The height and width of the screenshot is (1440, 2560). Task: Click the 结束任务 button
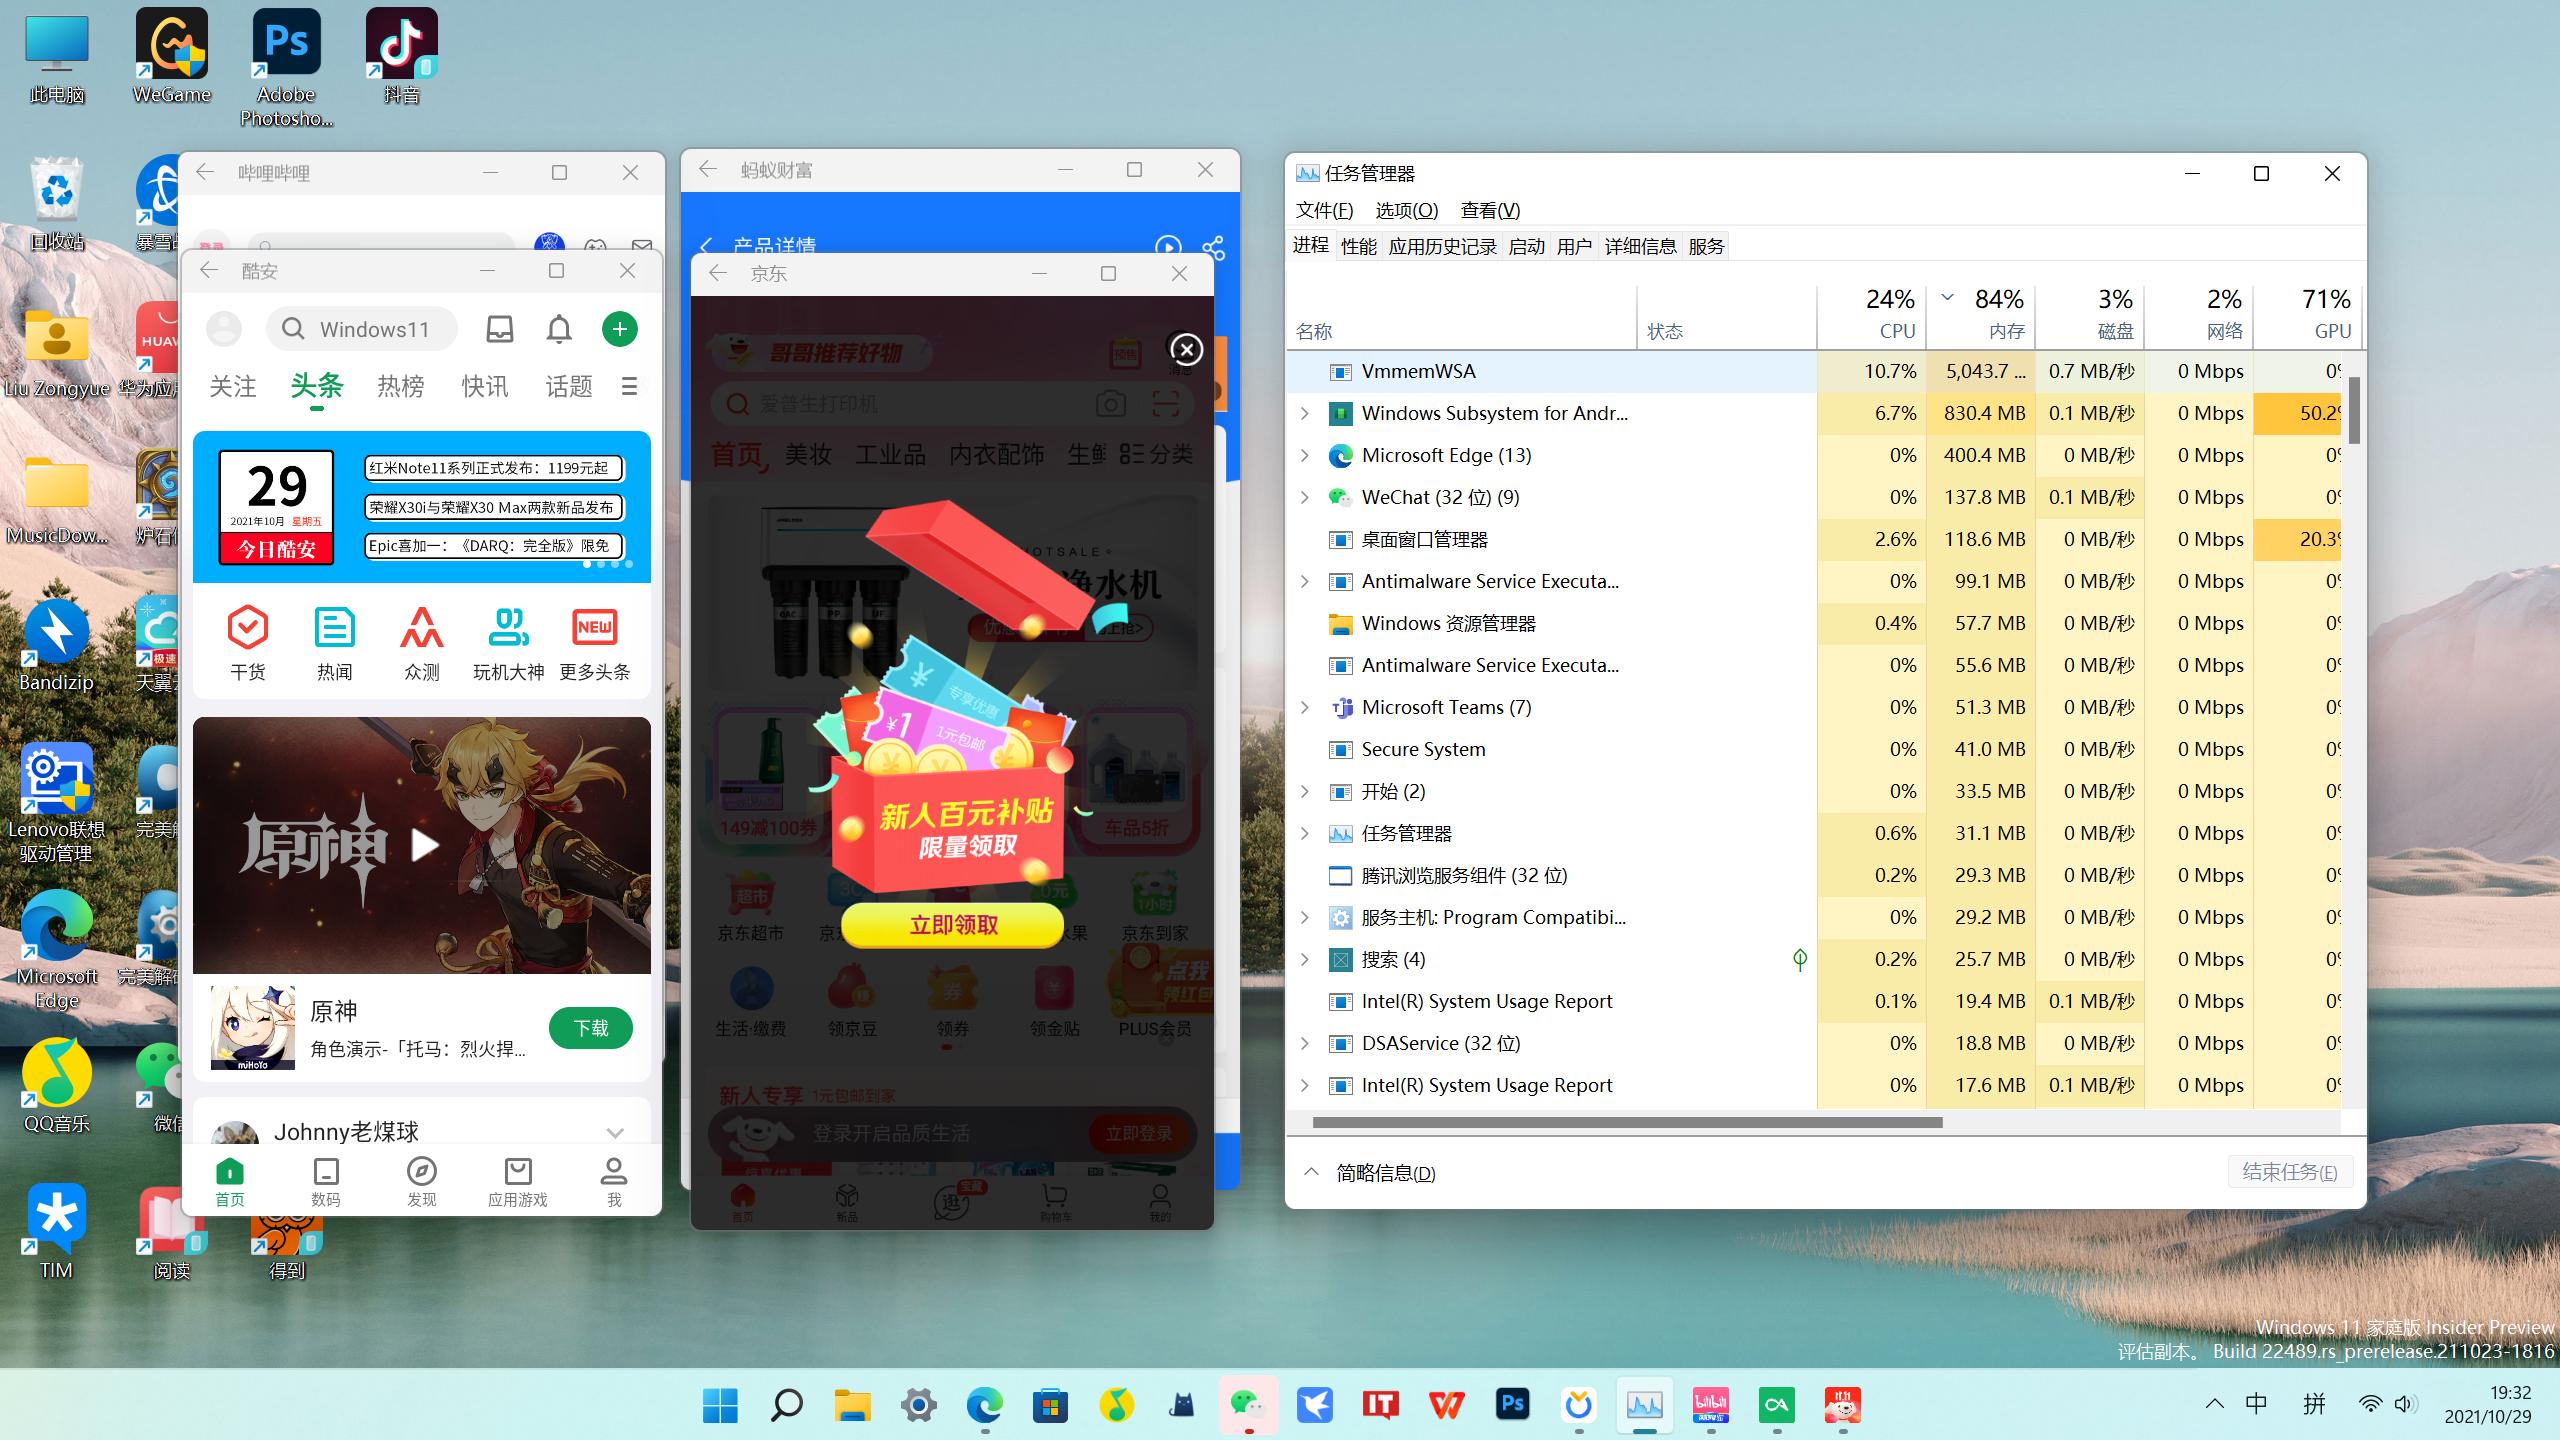pos(2290,1172)
